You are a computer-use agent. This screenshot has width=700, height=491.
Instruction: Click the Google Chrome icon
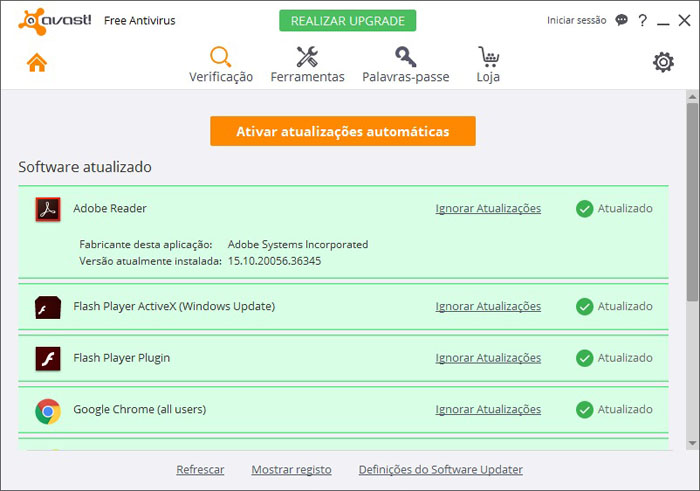point(48,411)
